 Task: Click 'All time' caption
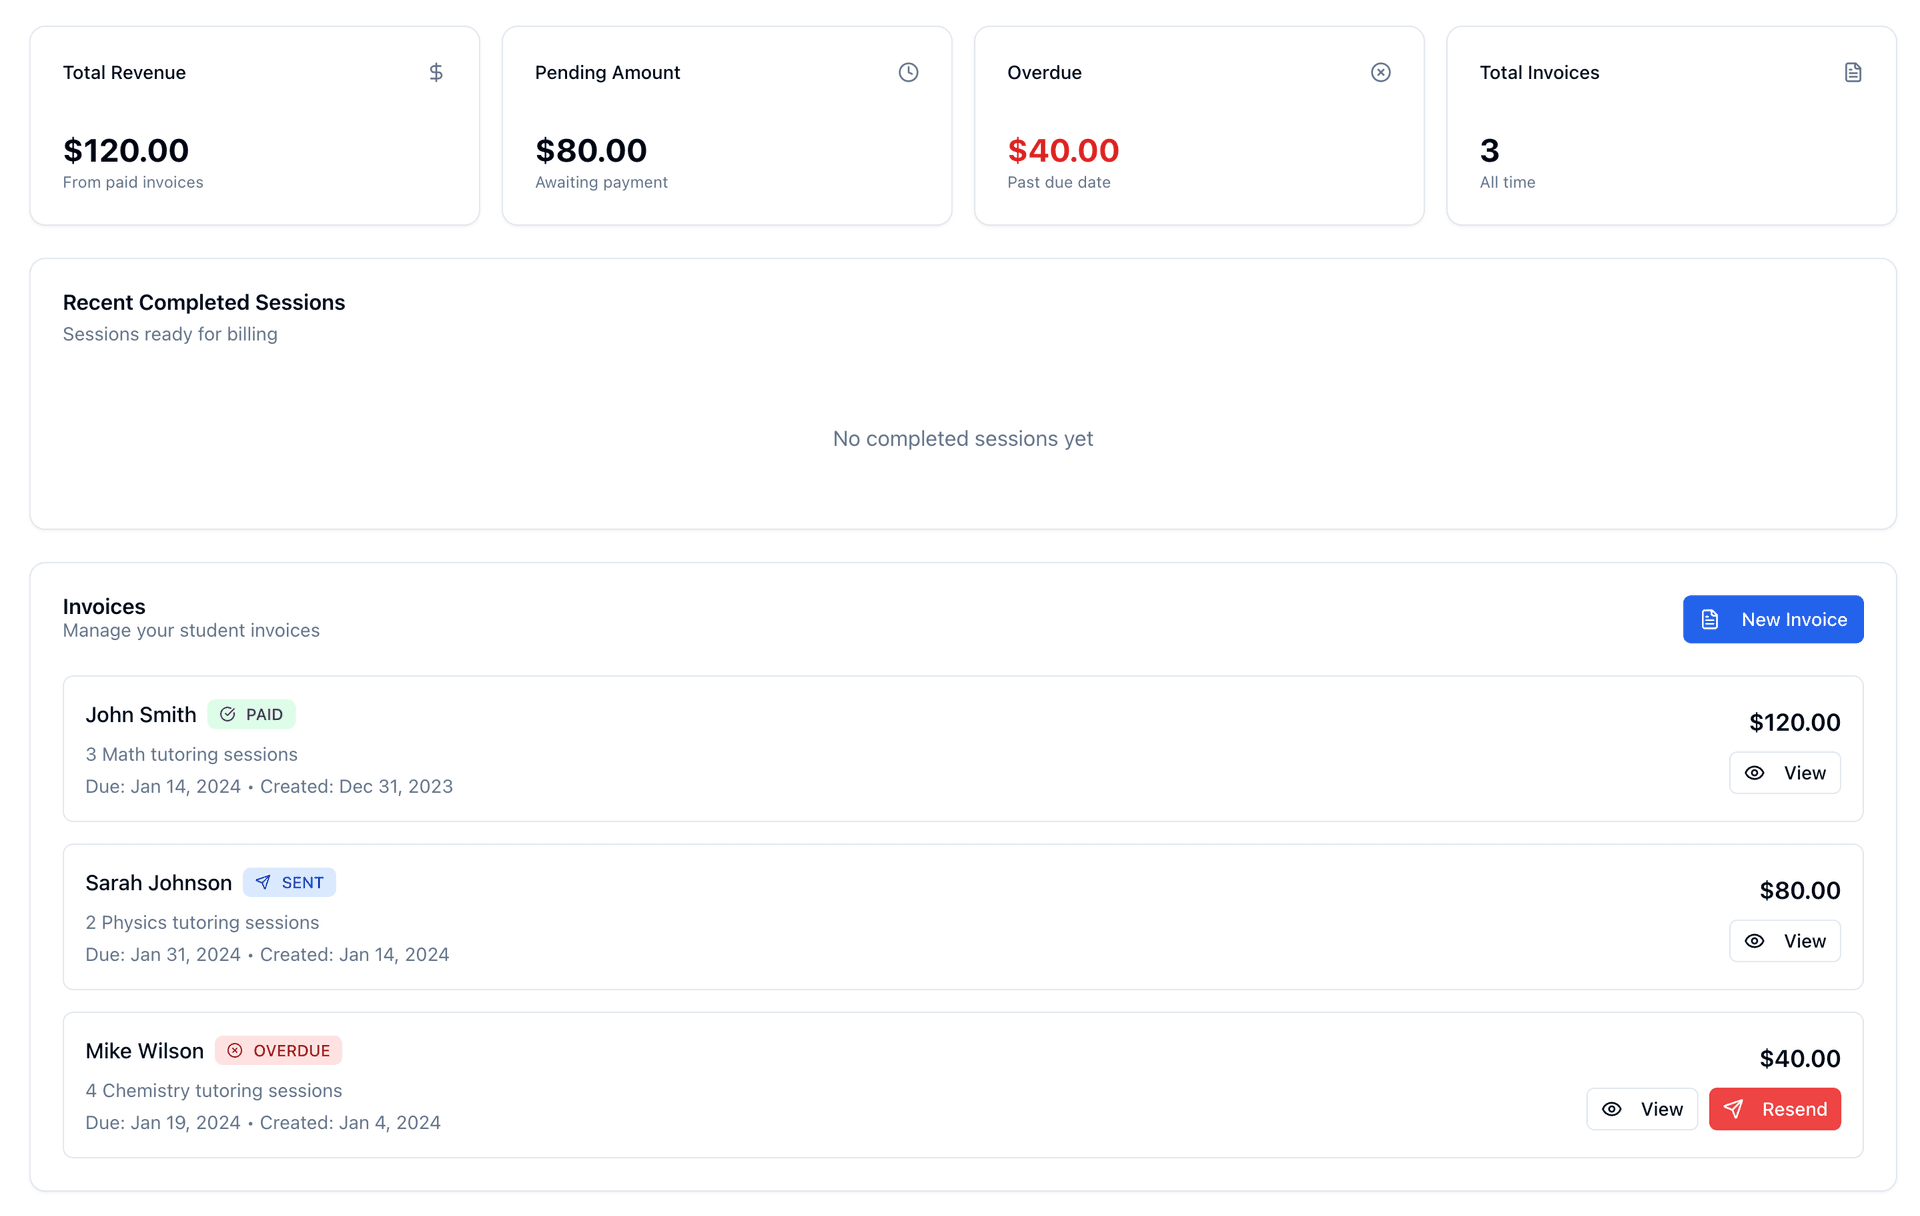coord(1507,182)
